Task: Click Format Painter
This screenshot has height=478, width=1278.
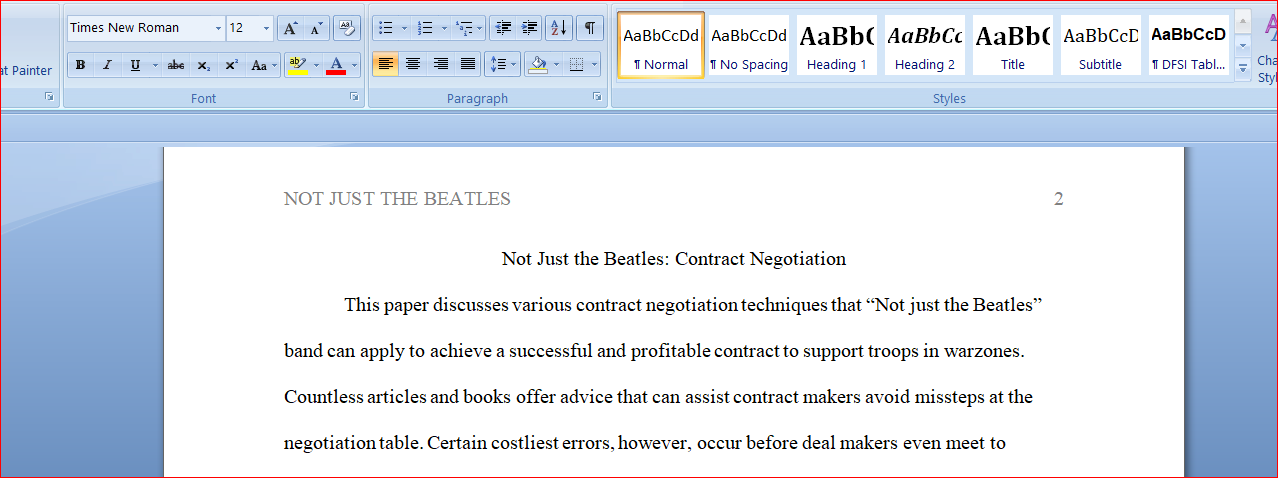Action: coord(26,70)
